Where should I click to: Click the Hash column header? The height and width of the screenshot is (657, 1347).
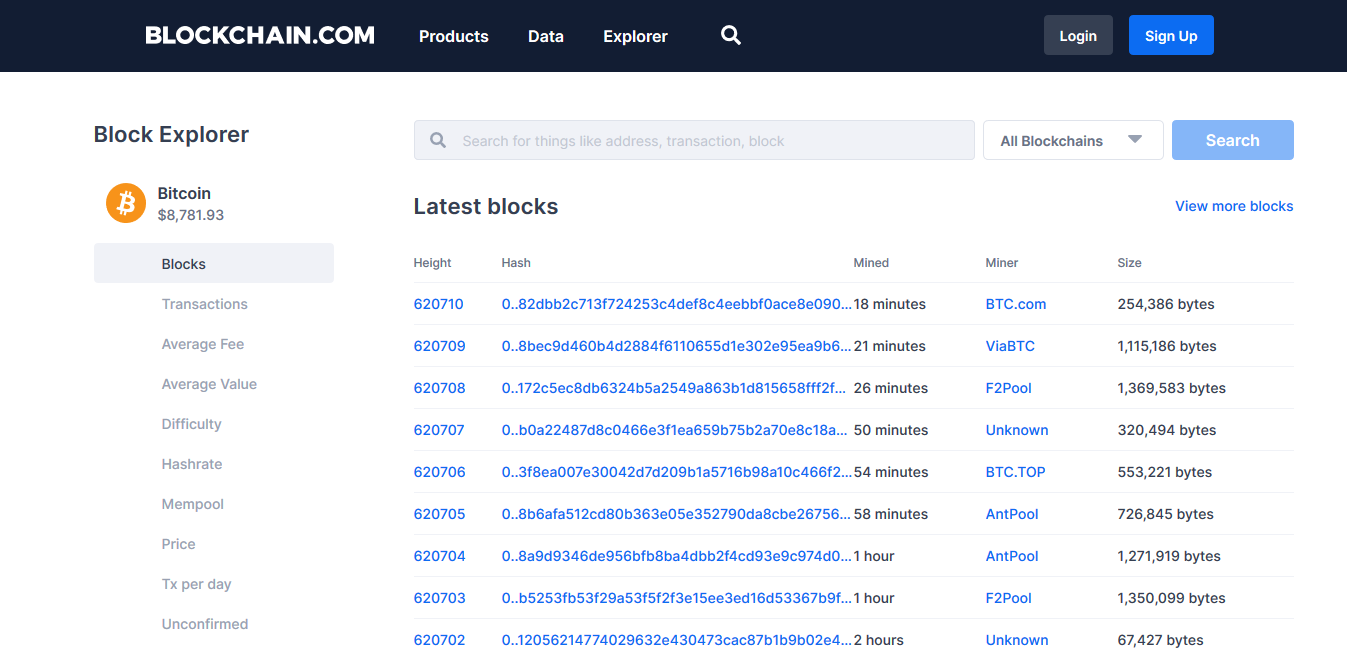pos(516,263)
